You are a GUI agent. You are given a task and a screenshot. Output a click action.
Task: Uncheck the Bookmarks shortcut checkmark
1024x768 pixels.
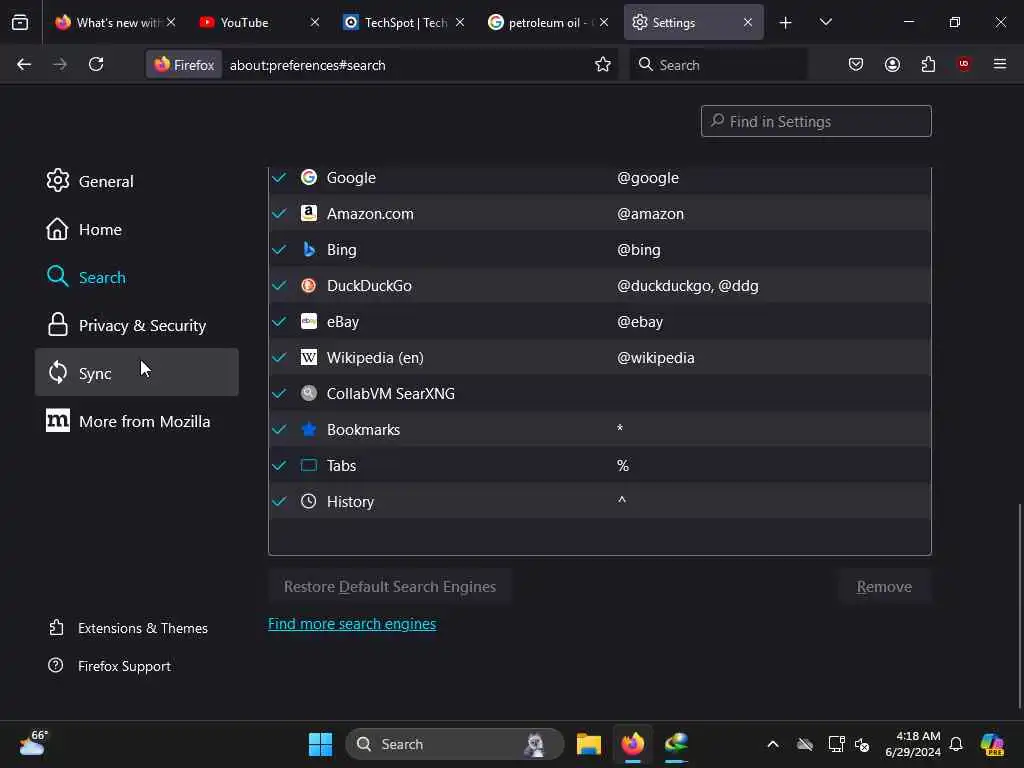(279, 429)
